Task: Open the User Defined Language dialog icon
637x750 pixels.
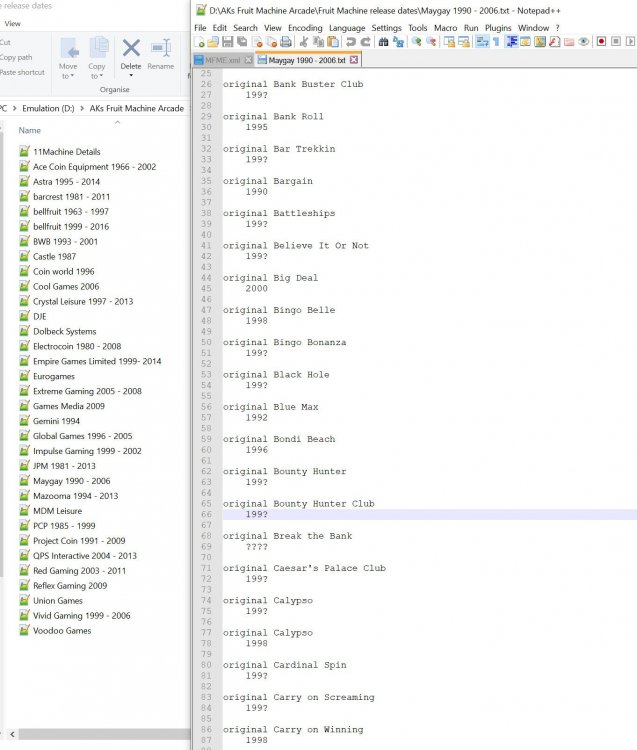Action: [525, 42]
